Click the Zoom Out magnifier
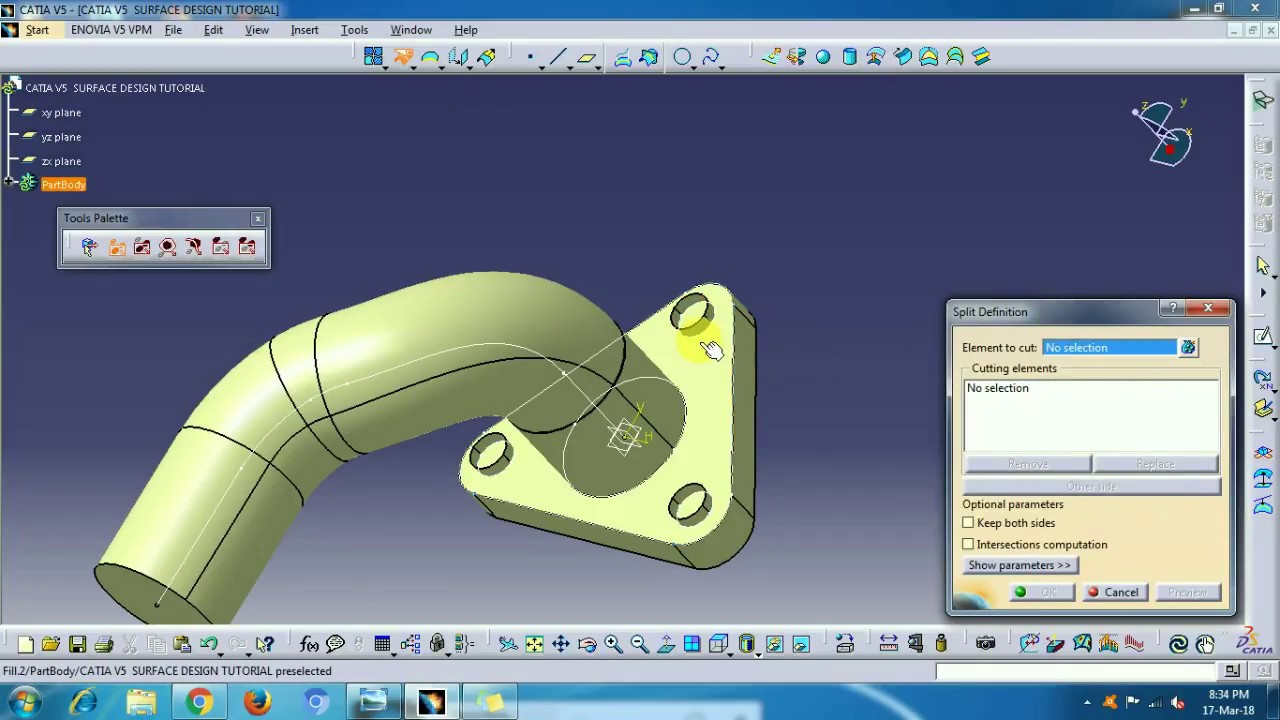 [639, 645]
